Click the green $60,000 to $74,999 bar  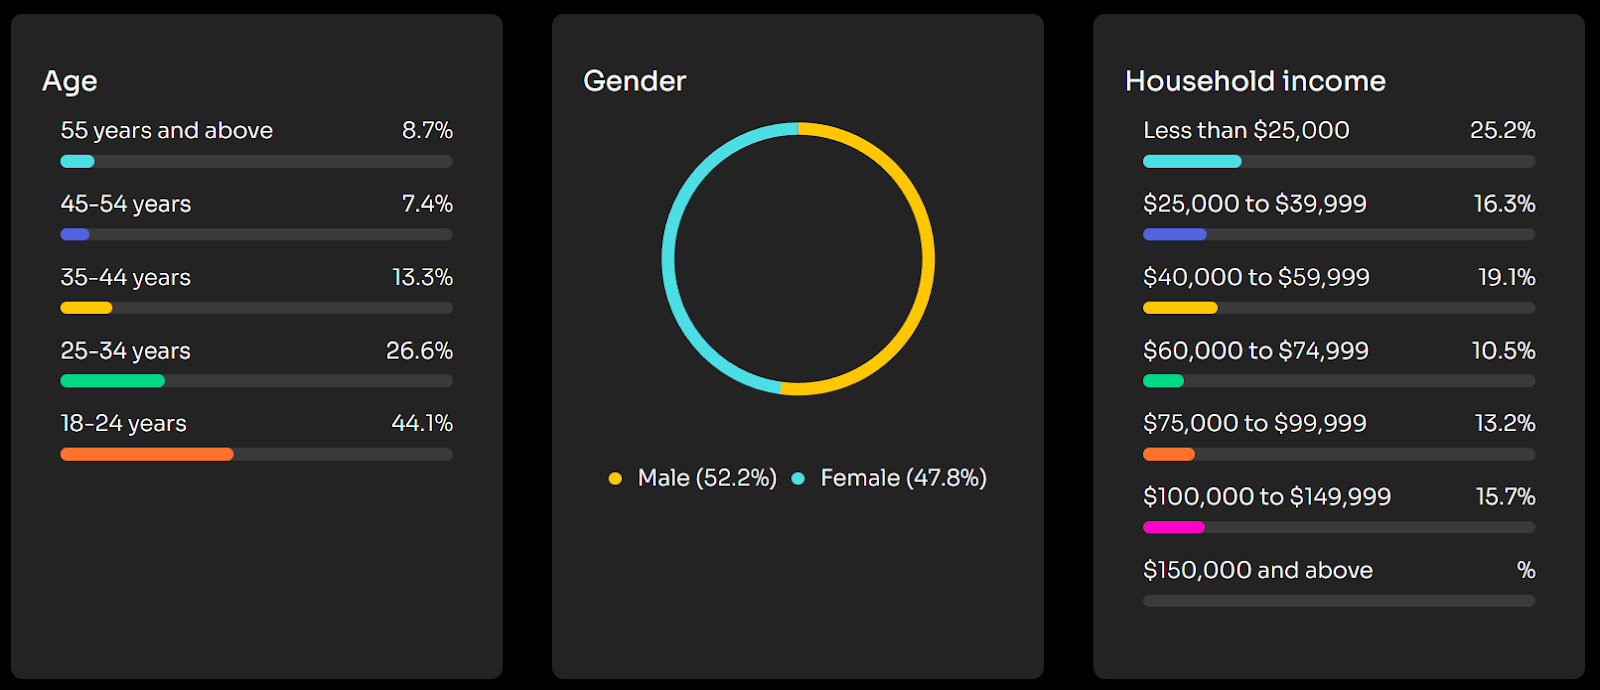coord(1163,381)
